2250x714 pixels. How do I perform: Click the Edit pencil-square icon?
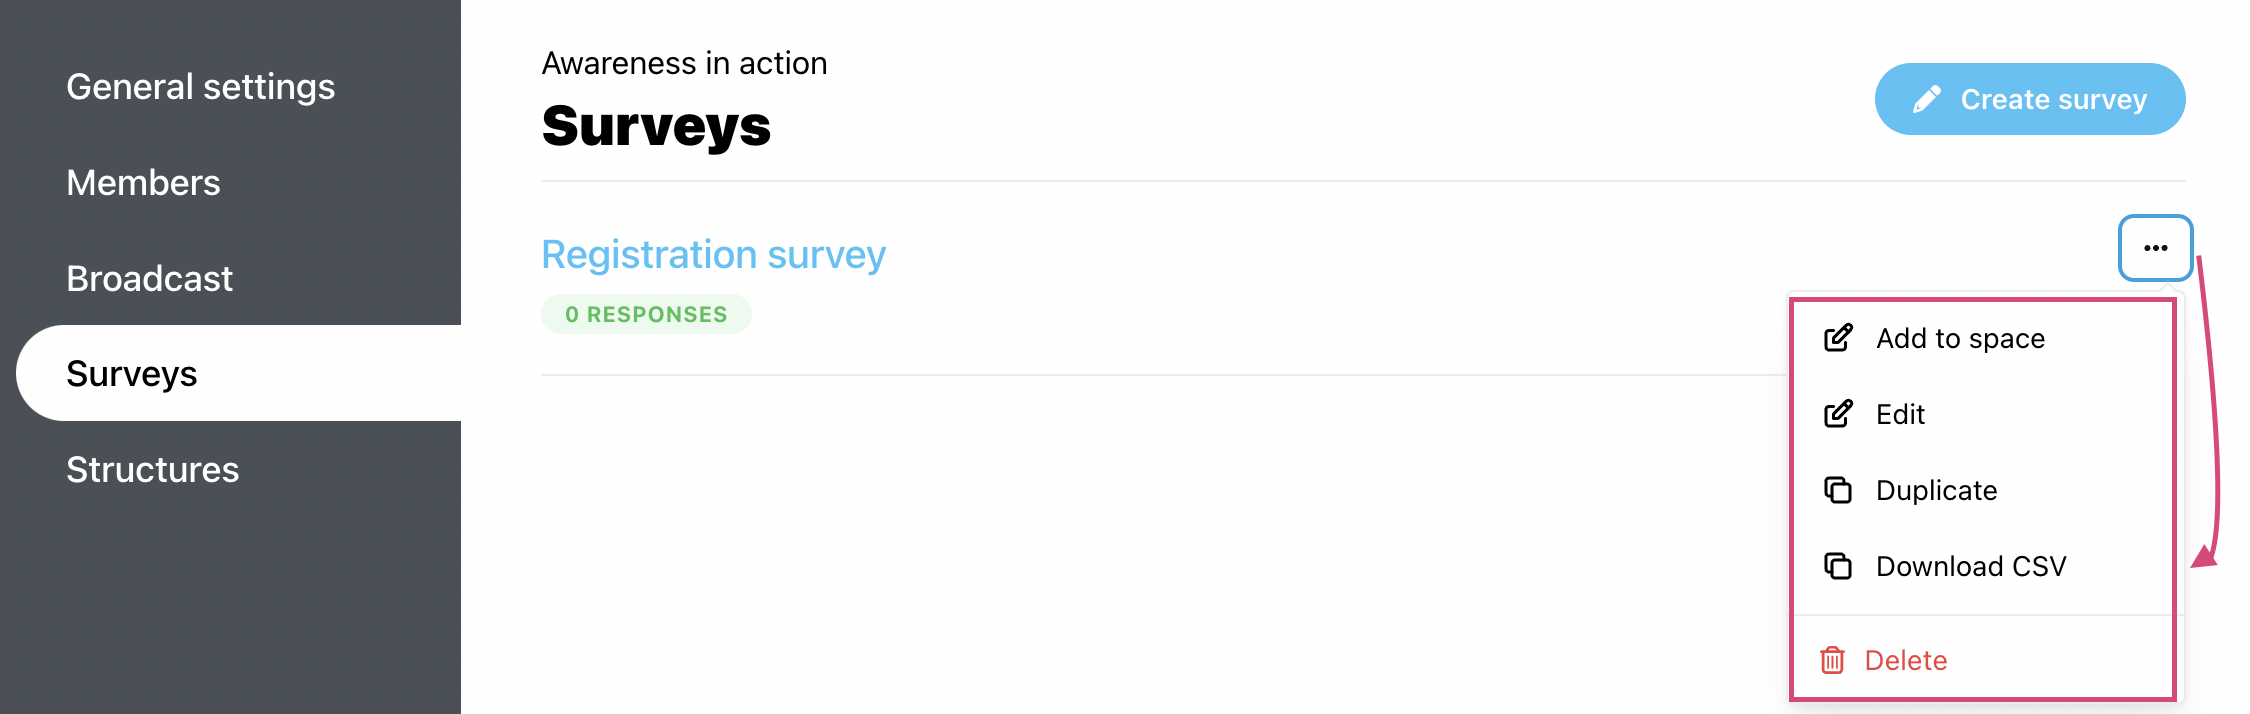coord(1838,414)
